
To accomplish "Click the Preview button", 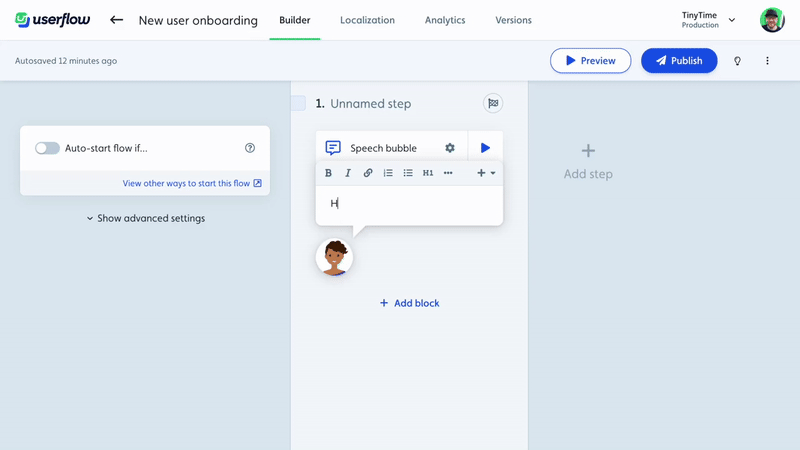I will click(590, 61).
